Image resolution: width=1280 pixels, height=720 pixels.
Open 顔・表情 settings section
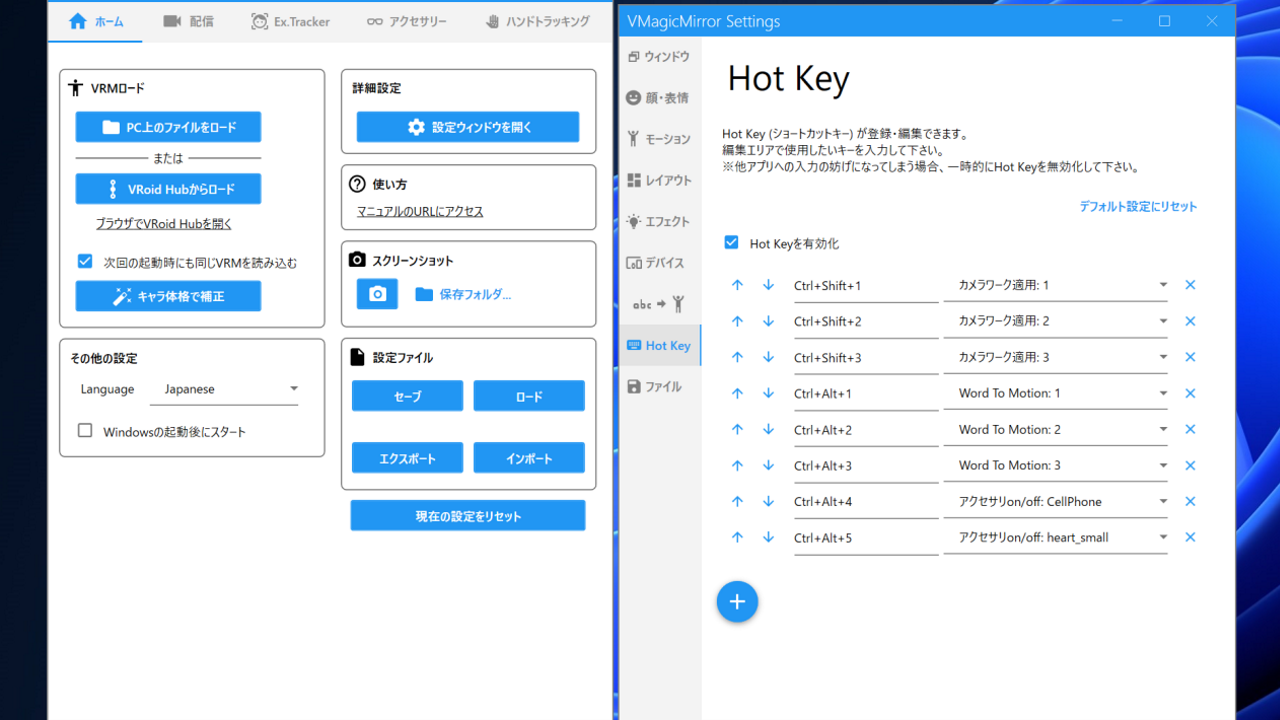click(660, 98)
